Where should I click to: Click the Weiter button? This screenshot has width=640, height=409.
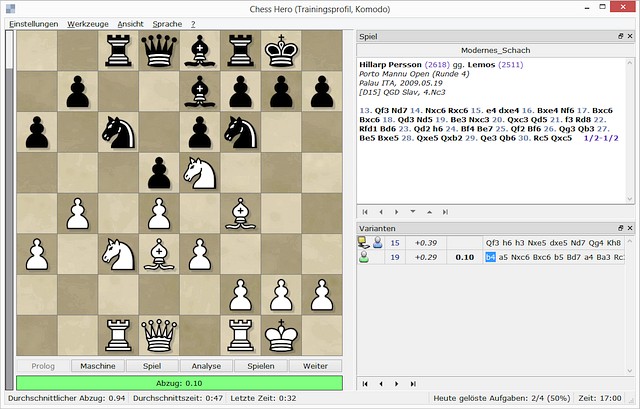315,366
